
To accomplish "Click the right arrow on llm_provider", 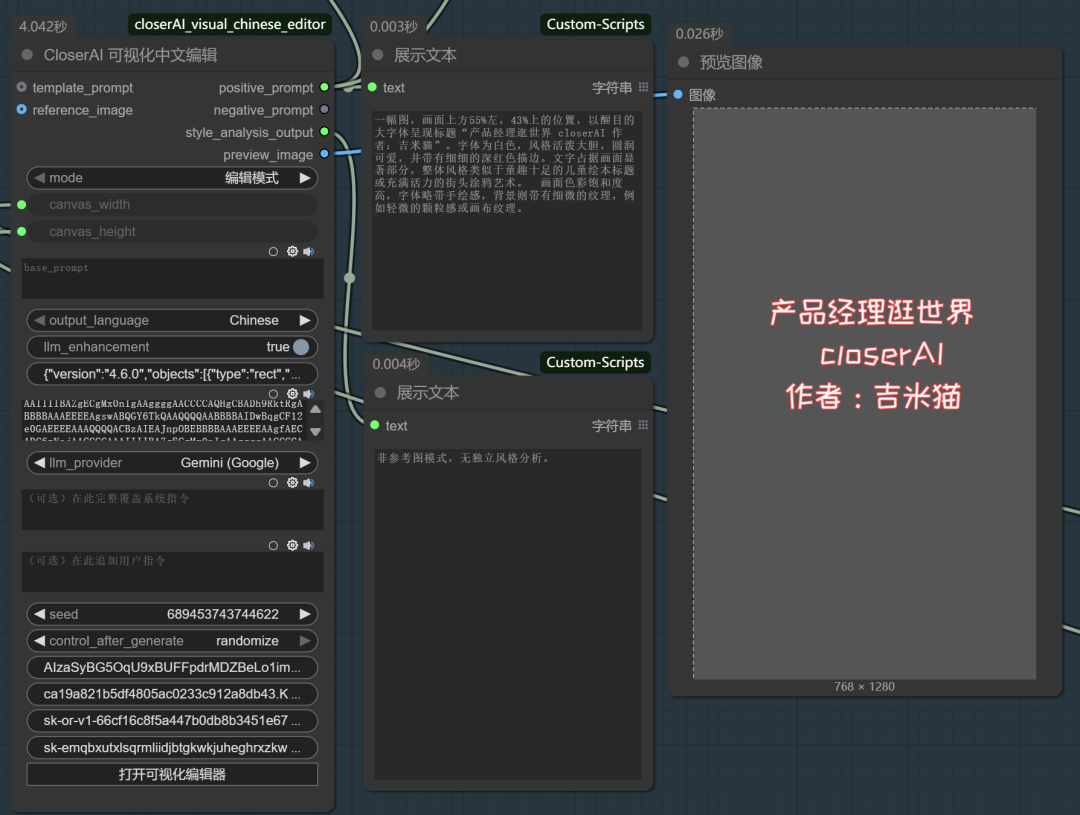I will [304, 462].
